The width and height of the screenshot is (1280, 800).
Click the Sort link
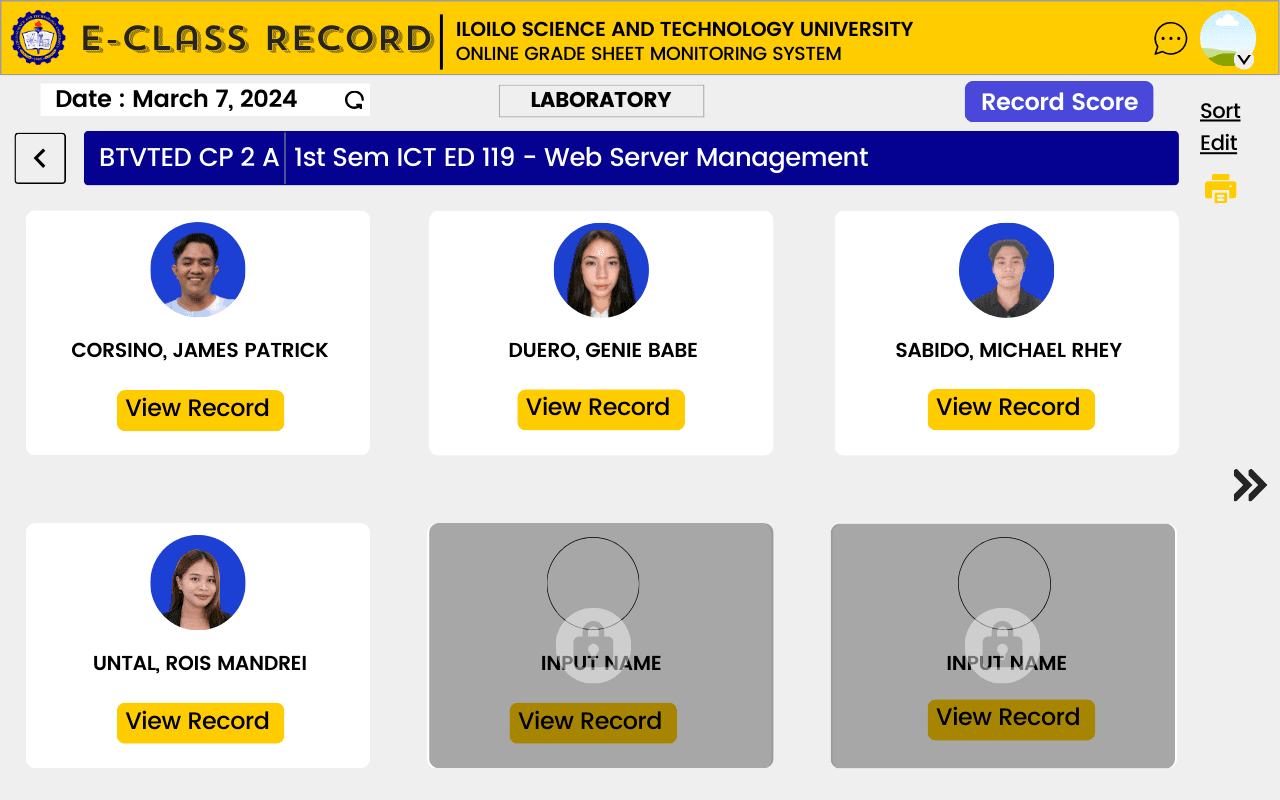coord(1220,111)
